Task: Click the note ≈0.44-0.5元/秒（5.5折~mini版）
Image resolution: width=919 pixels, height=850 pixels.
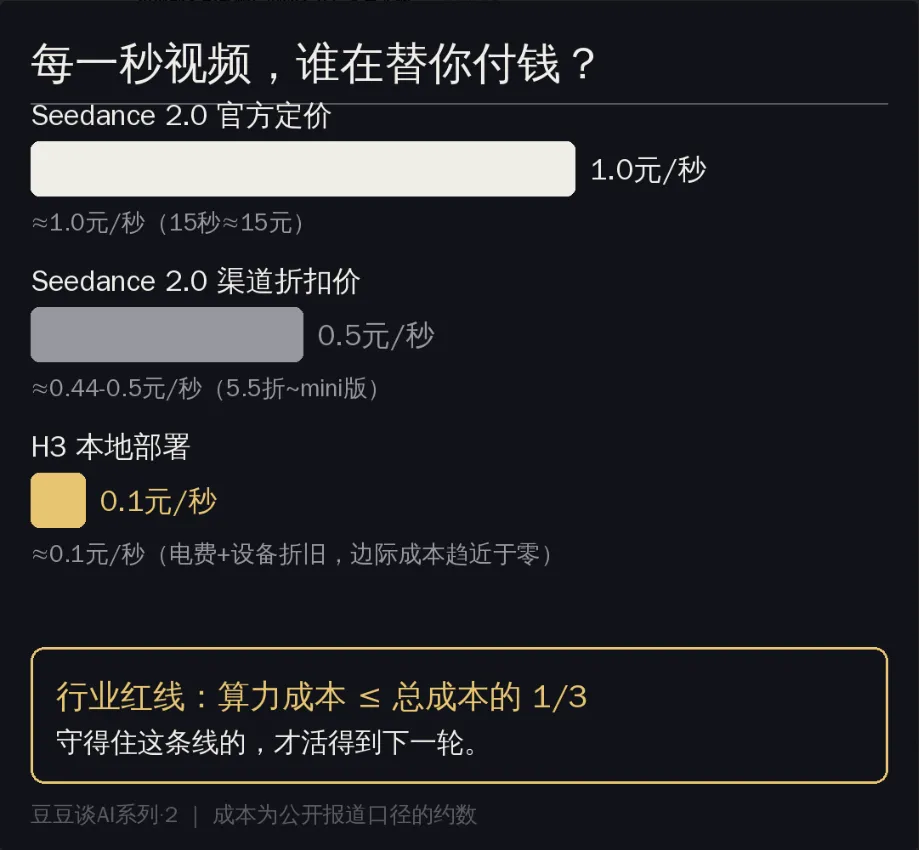Action: coord(206,389)
